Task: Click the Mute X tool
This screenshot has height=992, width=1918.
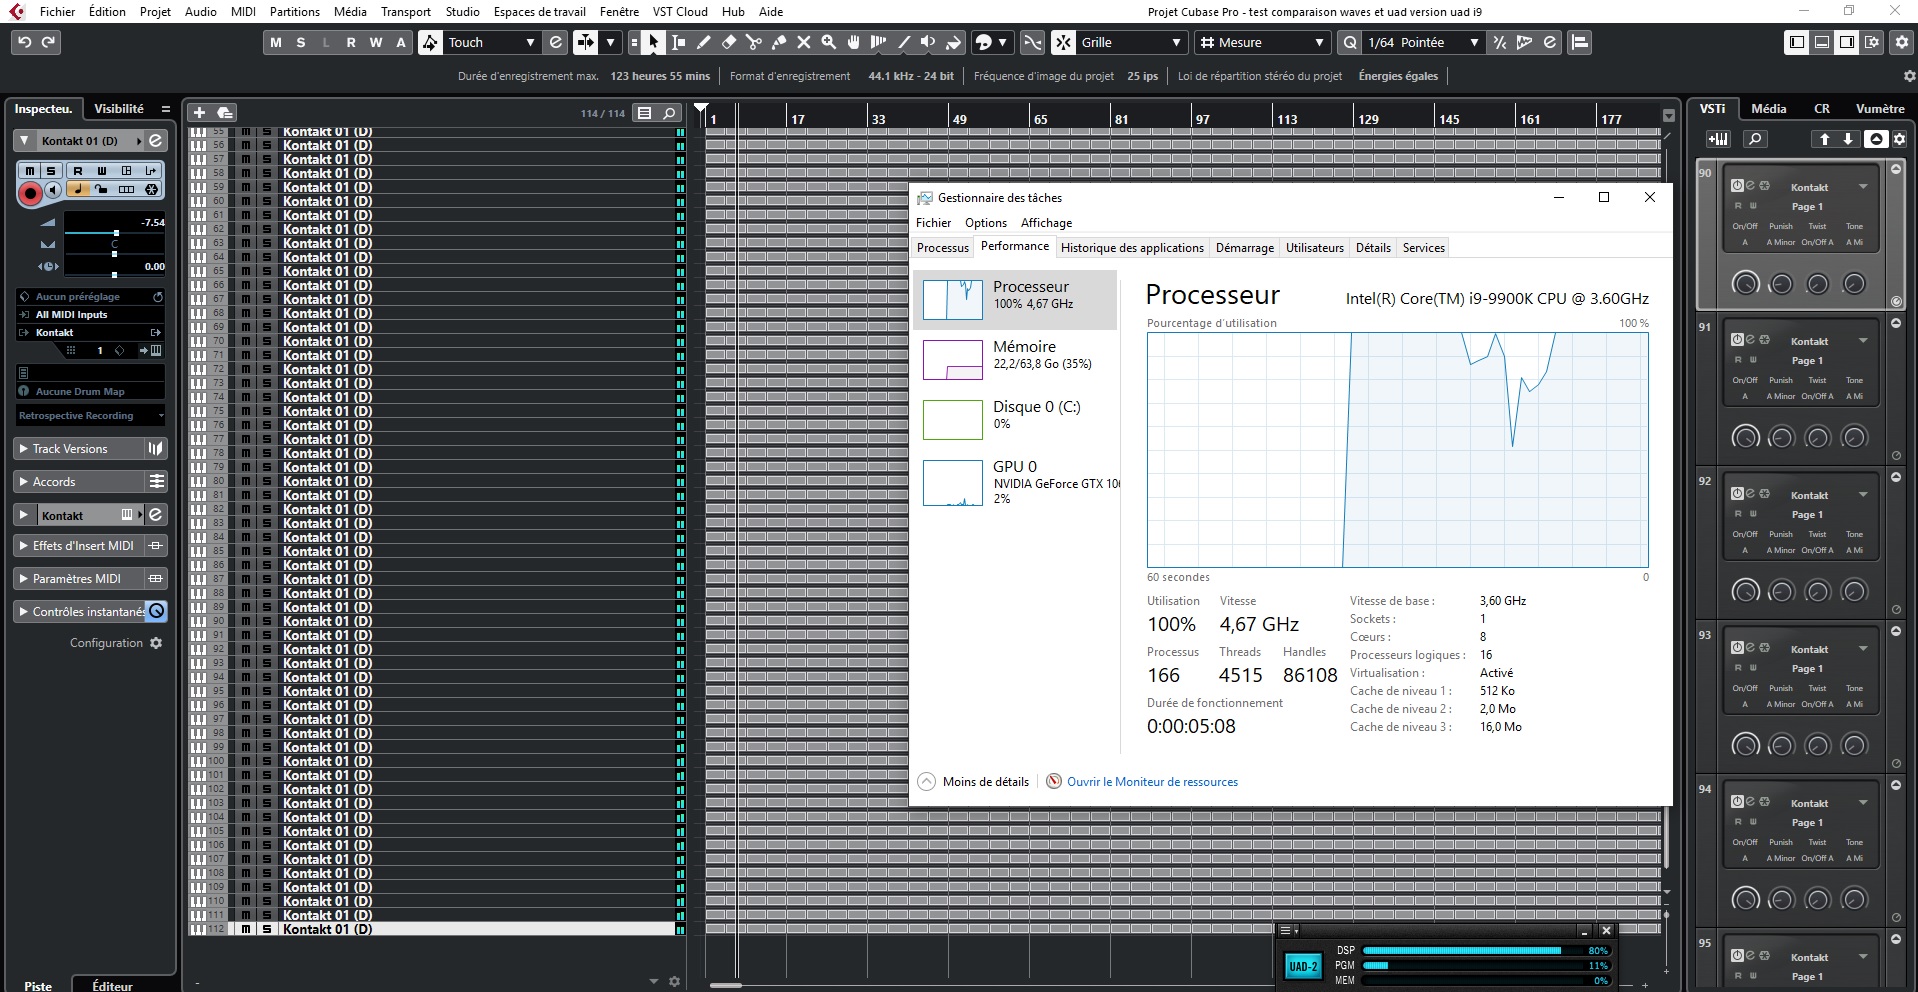Action: [805, 42]
